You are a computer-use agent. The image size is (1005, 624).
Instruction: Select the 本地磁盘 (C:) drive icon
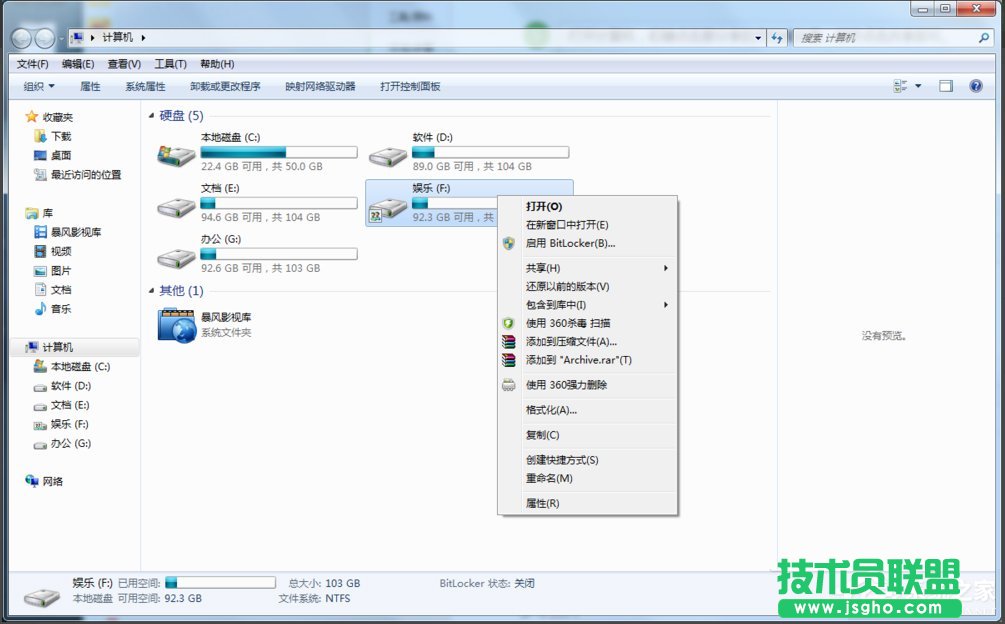175,152
